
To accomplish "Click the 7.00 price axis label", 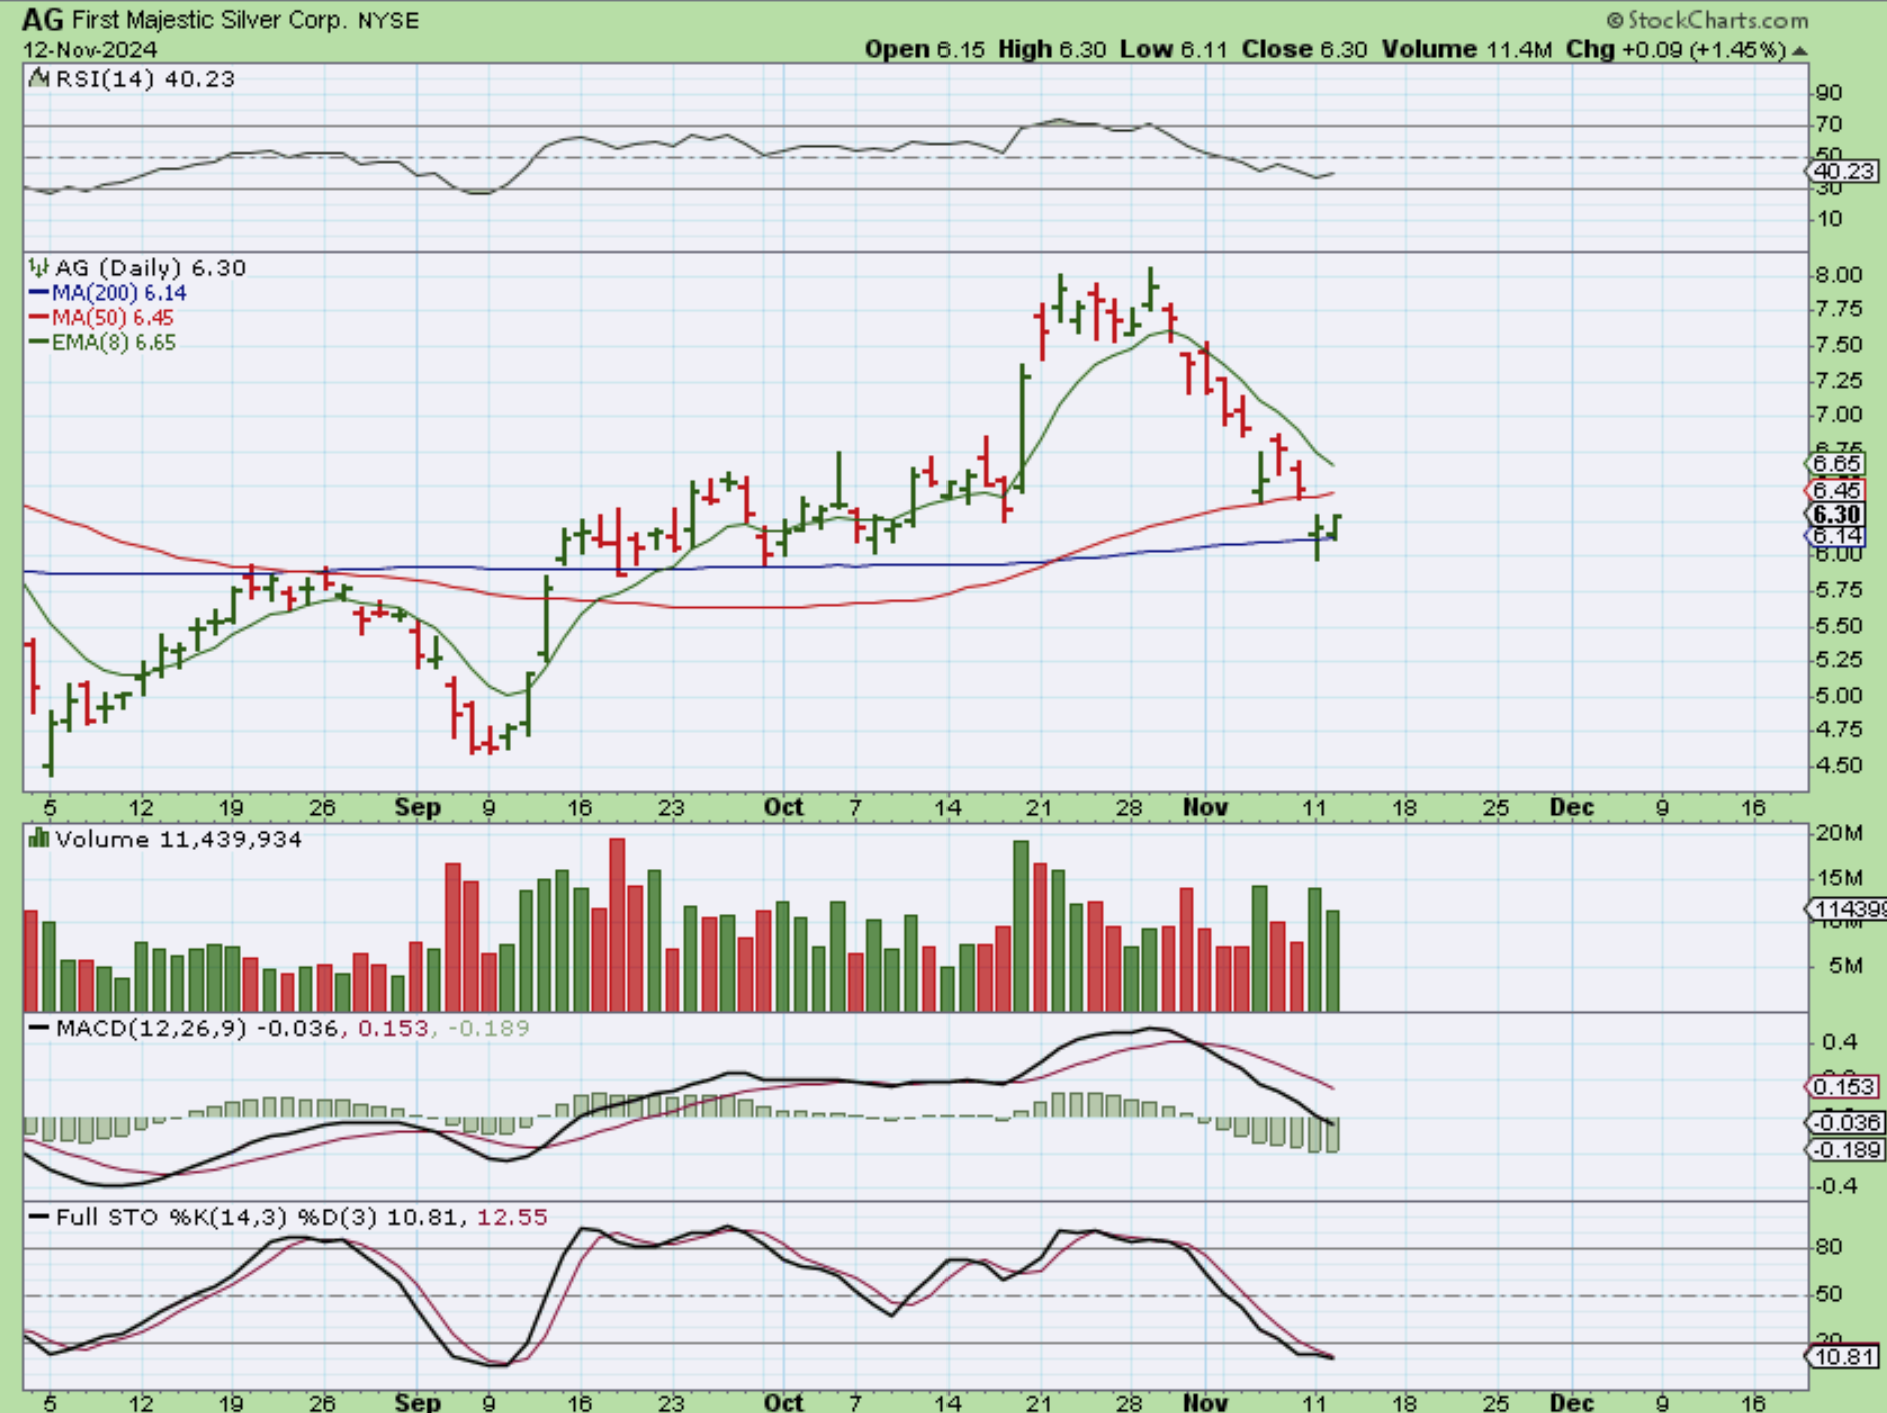I will tap(1839, 415).
